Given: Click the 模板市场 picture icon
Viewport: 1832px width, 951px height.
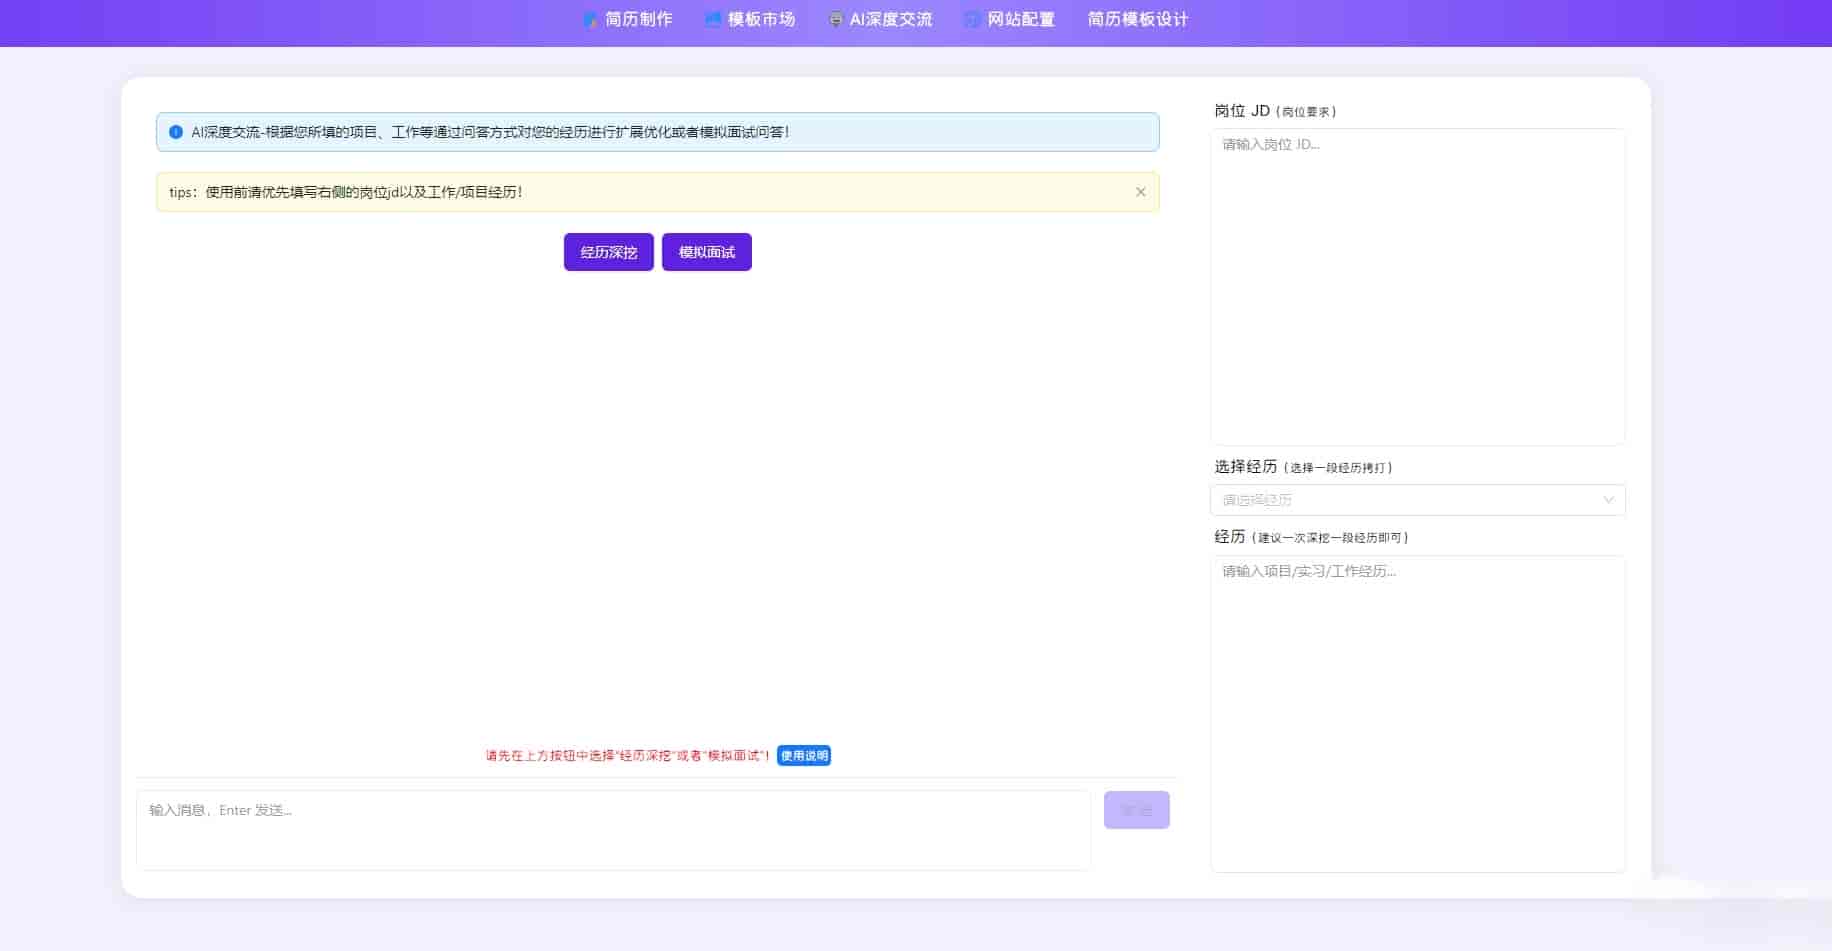Looking at the screenshot, I should (712, 20).
